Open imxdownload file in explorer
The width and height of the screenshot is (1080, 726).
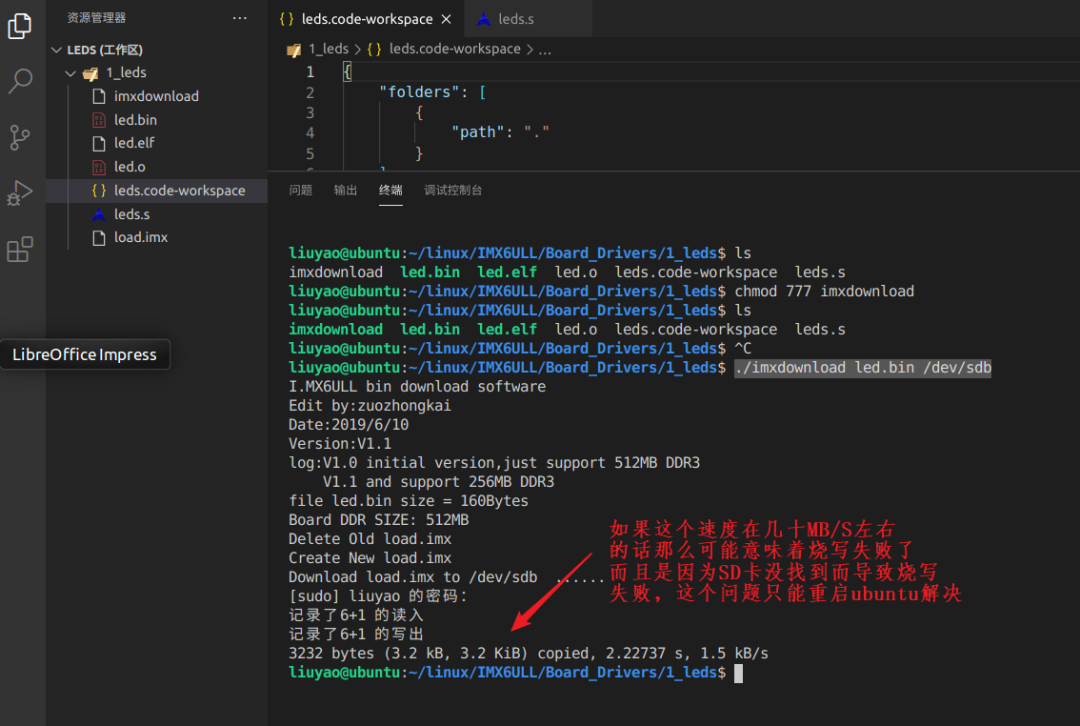[156, 96]
